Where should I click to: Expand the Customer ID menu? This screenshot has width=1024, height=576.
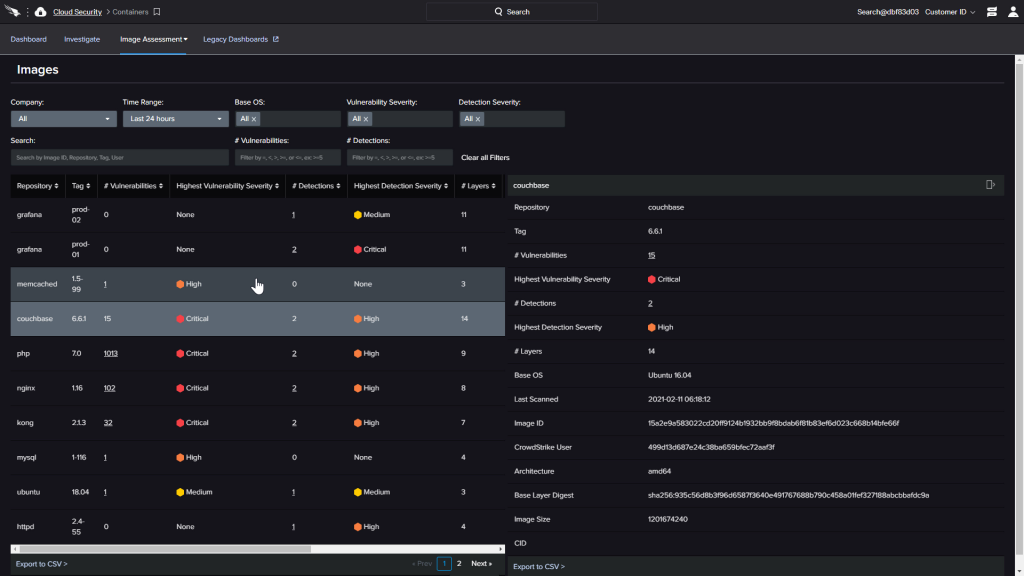tap(950, 12)
